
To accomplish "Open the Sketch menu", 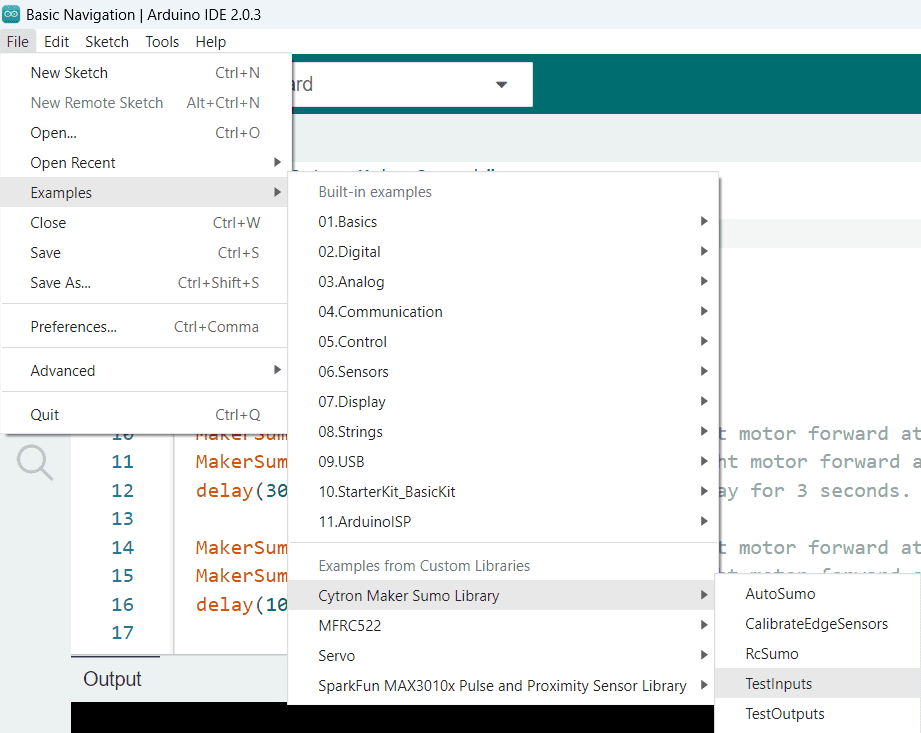I will point(107,42).
